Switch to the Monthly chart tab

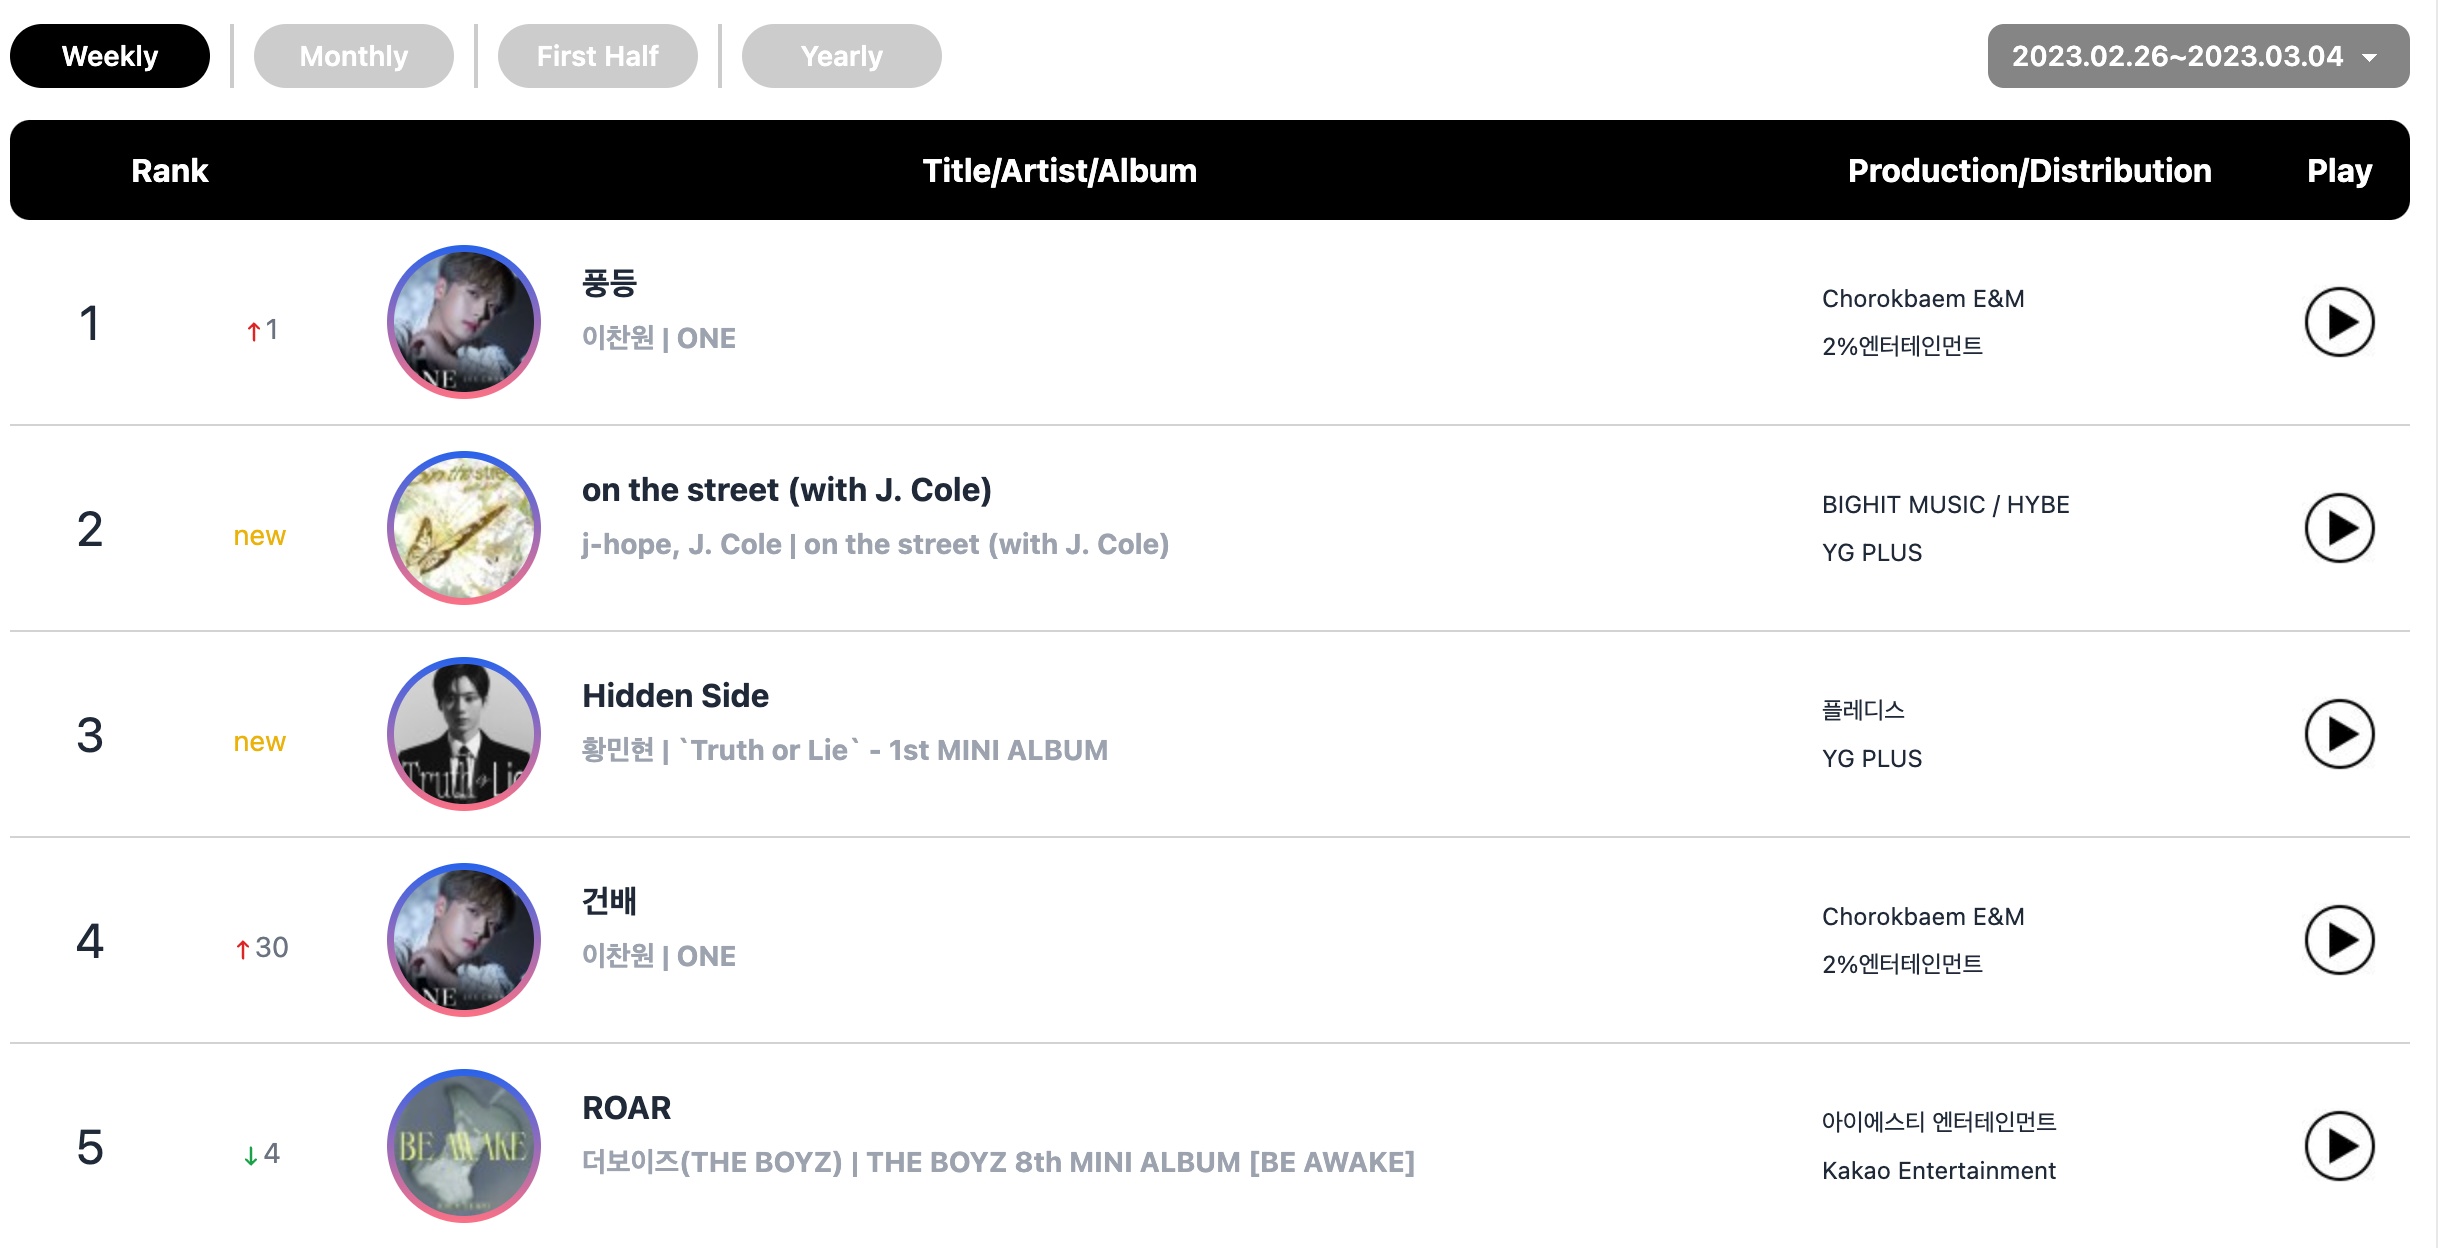click(x=354, y=56)
